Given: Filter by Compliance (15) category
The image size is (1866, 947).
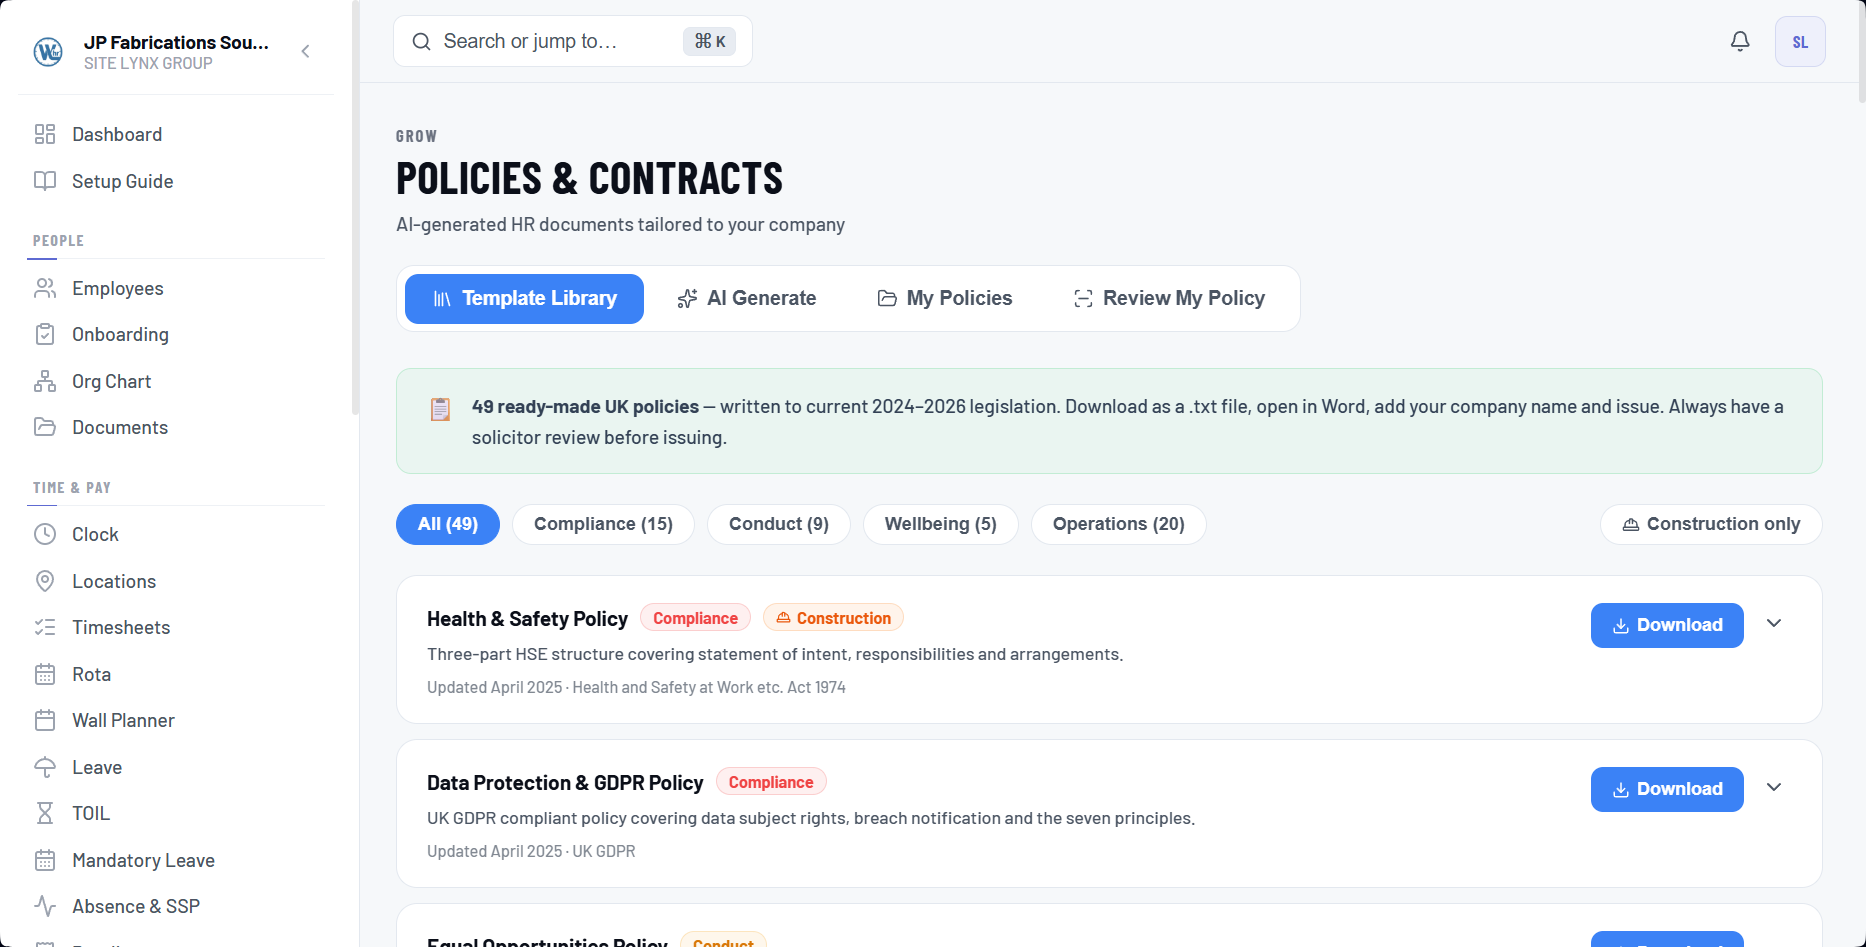Looking at the screenshot, I should pyautogui.click(x=603, y=524).
